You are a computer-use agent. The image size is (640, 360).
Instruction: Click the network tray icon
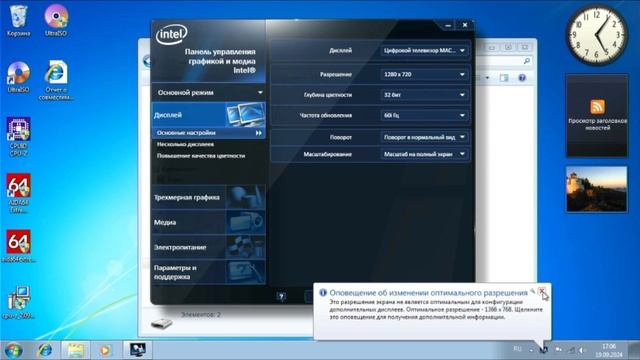point(571,350)
